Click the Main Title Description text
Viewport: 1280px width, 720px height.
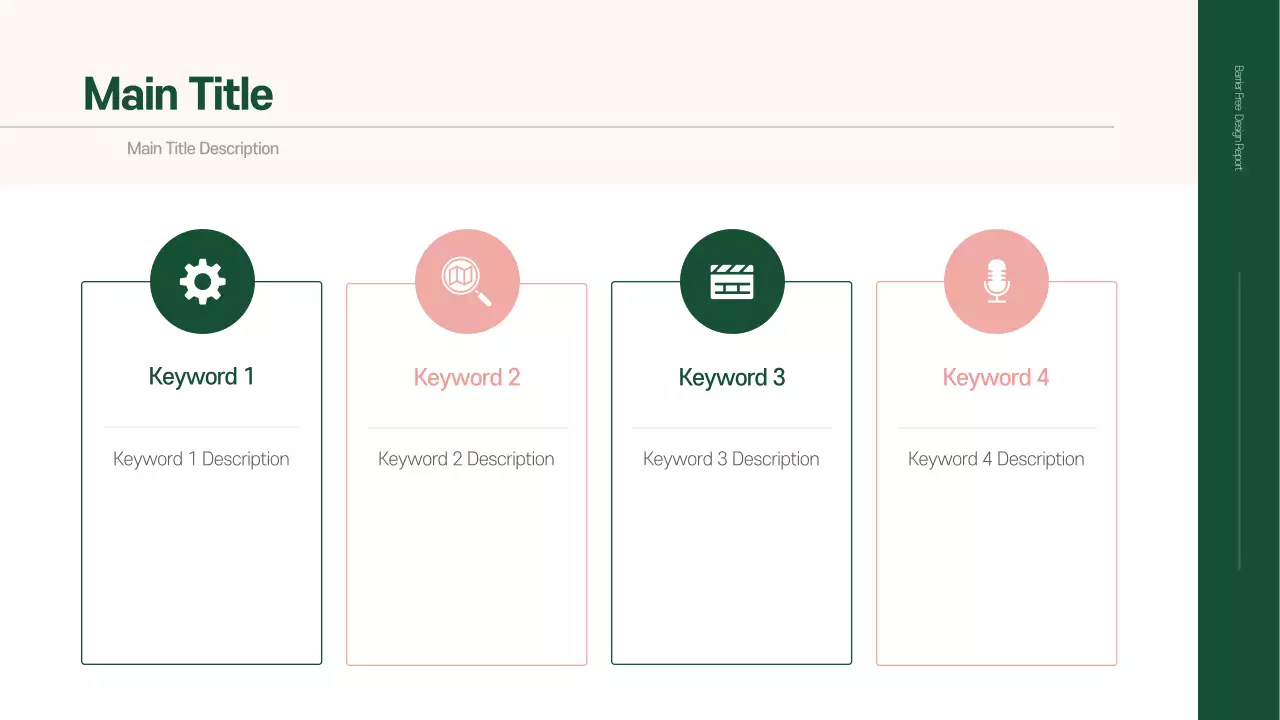[202, 148]
